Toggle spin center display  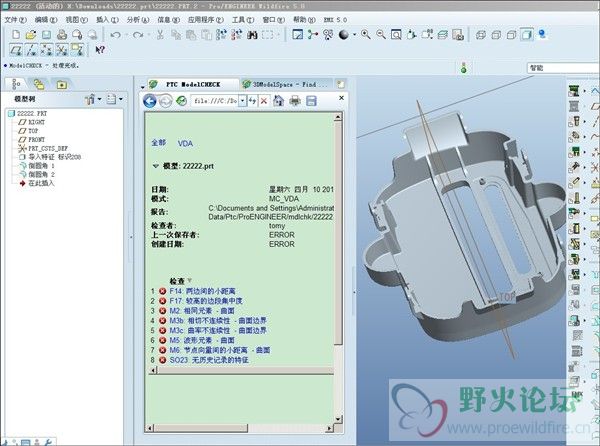coord(313,35)
